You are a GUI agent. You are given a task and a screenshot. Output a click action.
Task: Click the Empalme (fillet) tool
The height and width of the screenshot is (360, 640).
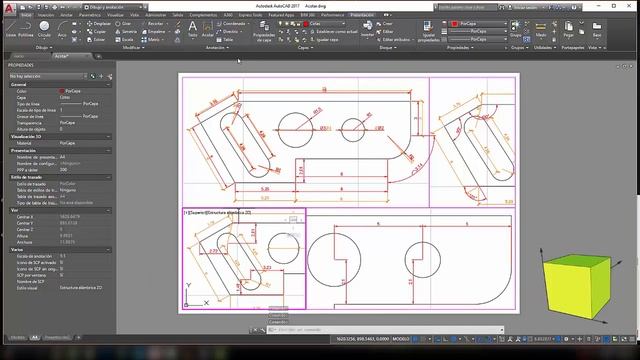[x=153, y=31]
